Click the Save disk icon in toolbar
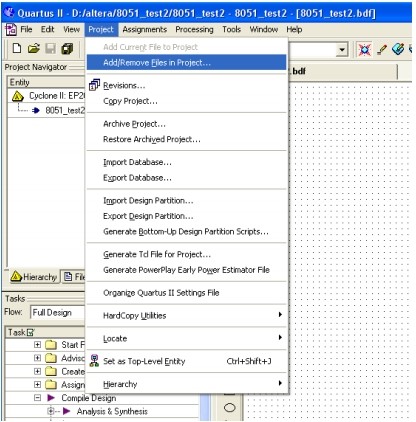Screen dimensions: 416x422 pos(50,49)
